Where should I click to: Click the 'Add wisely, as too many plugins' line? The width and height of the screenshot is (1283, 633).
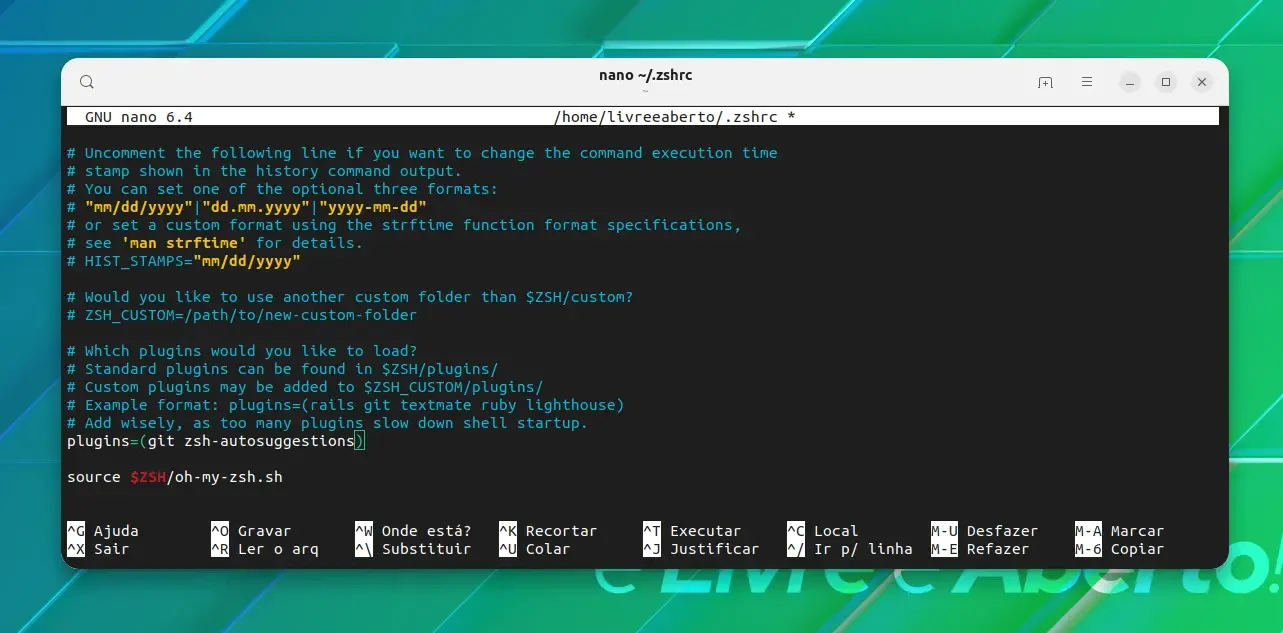pyautogui.click(x=328, y=423)
